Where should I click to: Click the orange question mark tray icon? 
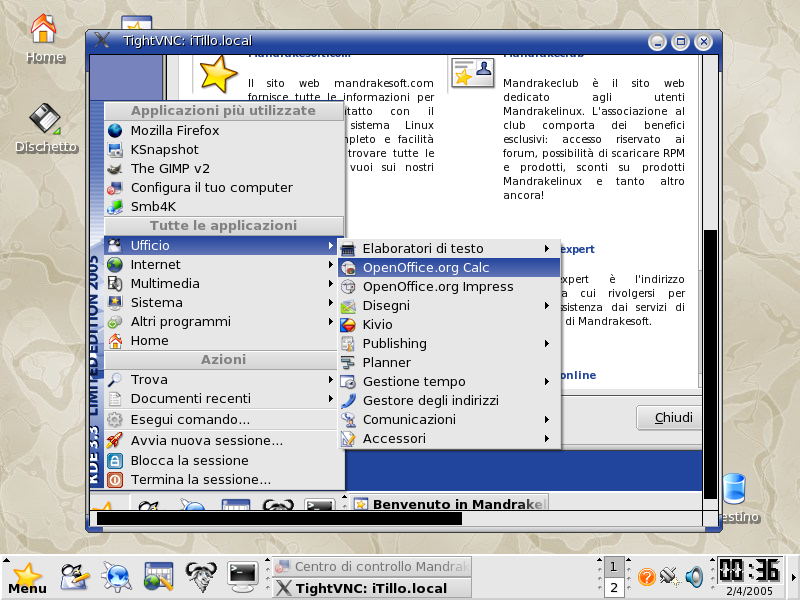647,577
